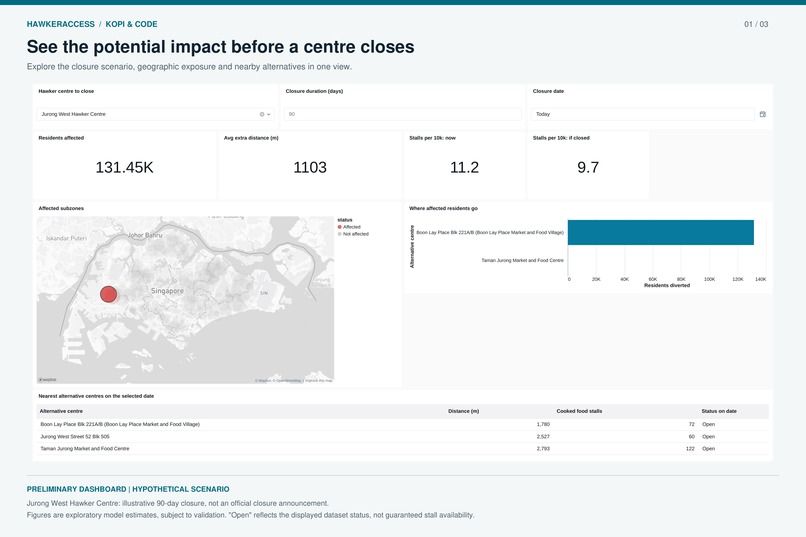Viewport: 806px width, 537px height.
Task: Click the Boon Lay Place bar in chart
Action: [x=661, y=232]
